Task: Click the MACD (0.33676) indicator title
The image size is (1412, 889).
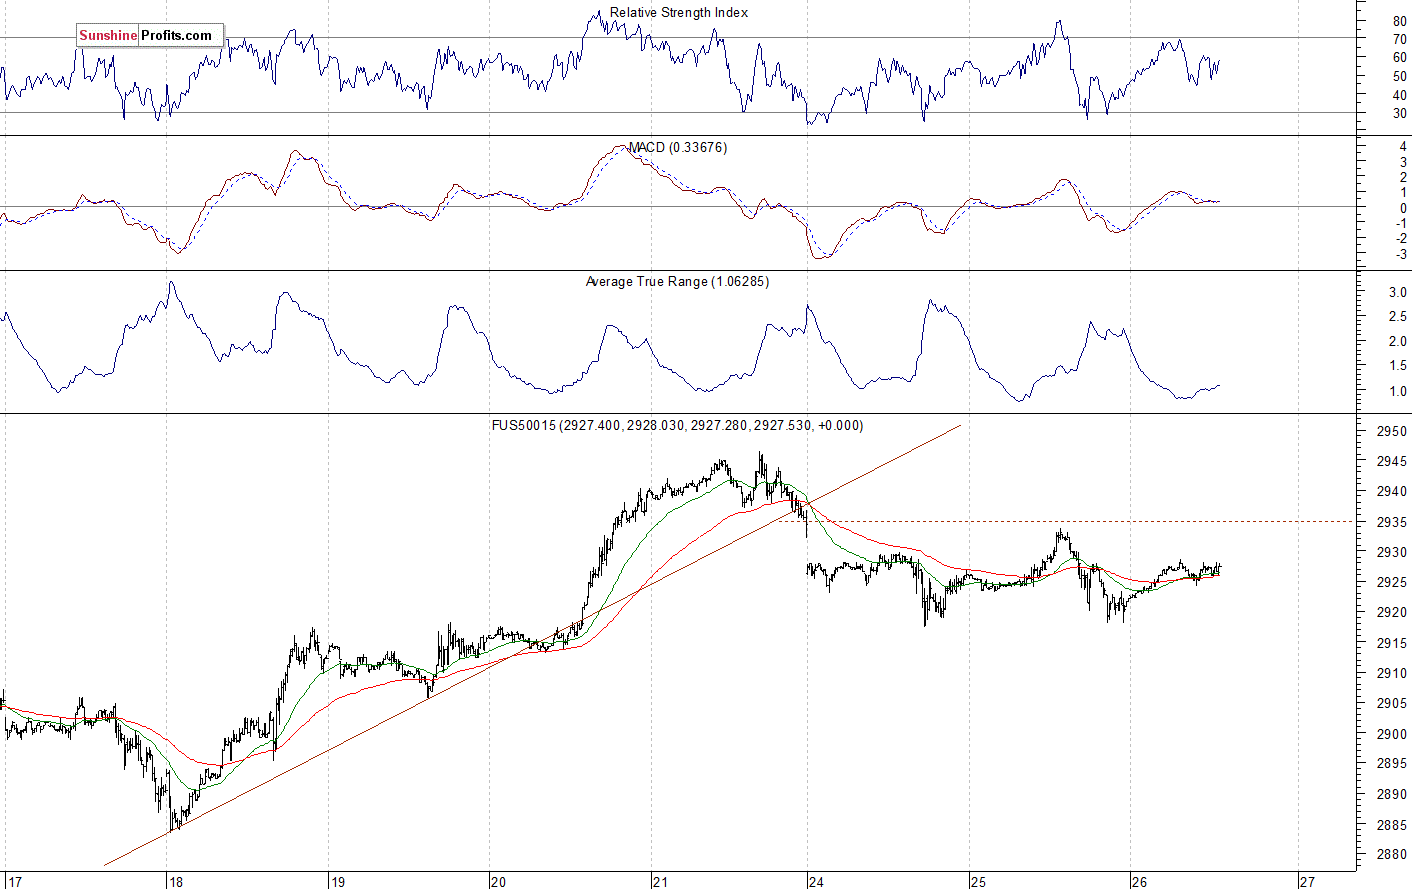Action: [678, 147]
